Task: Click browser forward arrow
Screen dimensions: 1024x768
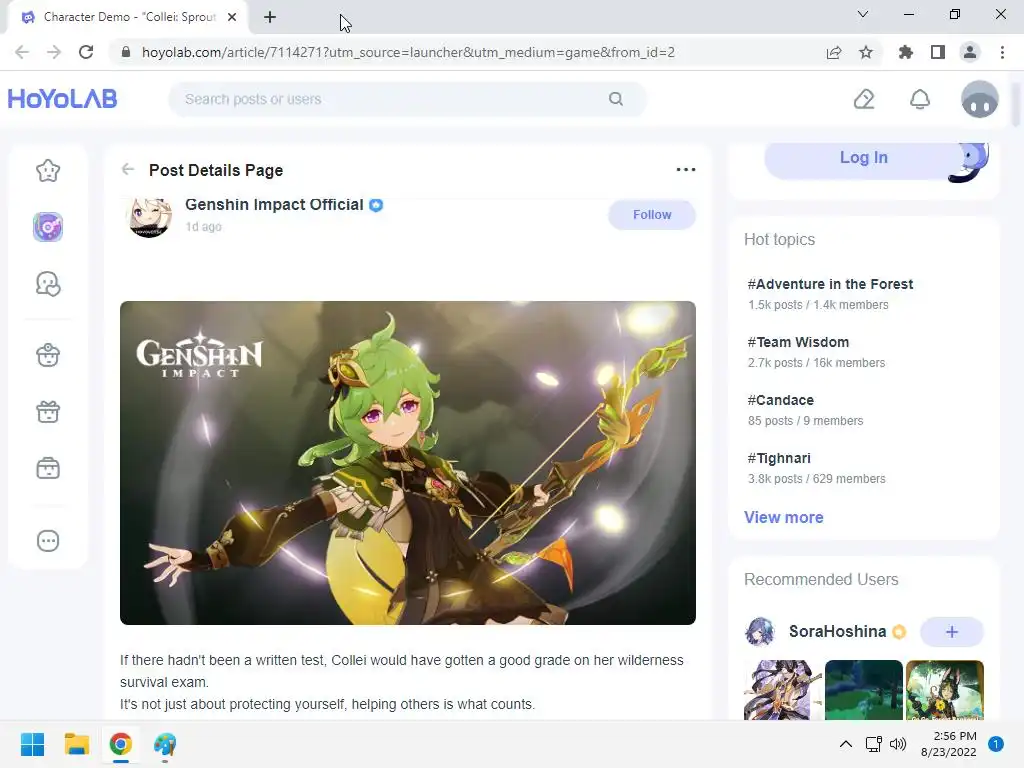Action: 54,52
